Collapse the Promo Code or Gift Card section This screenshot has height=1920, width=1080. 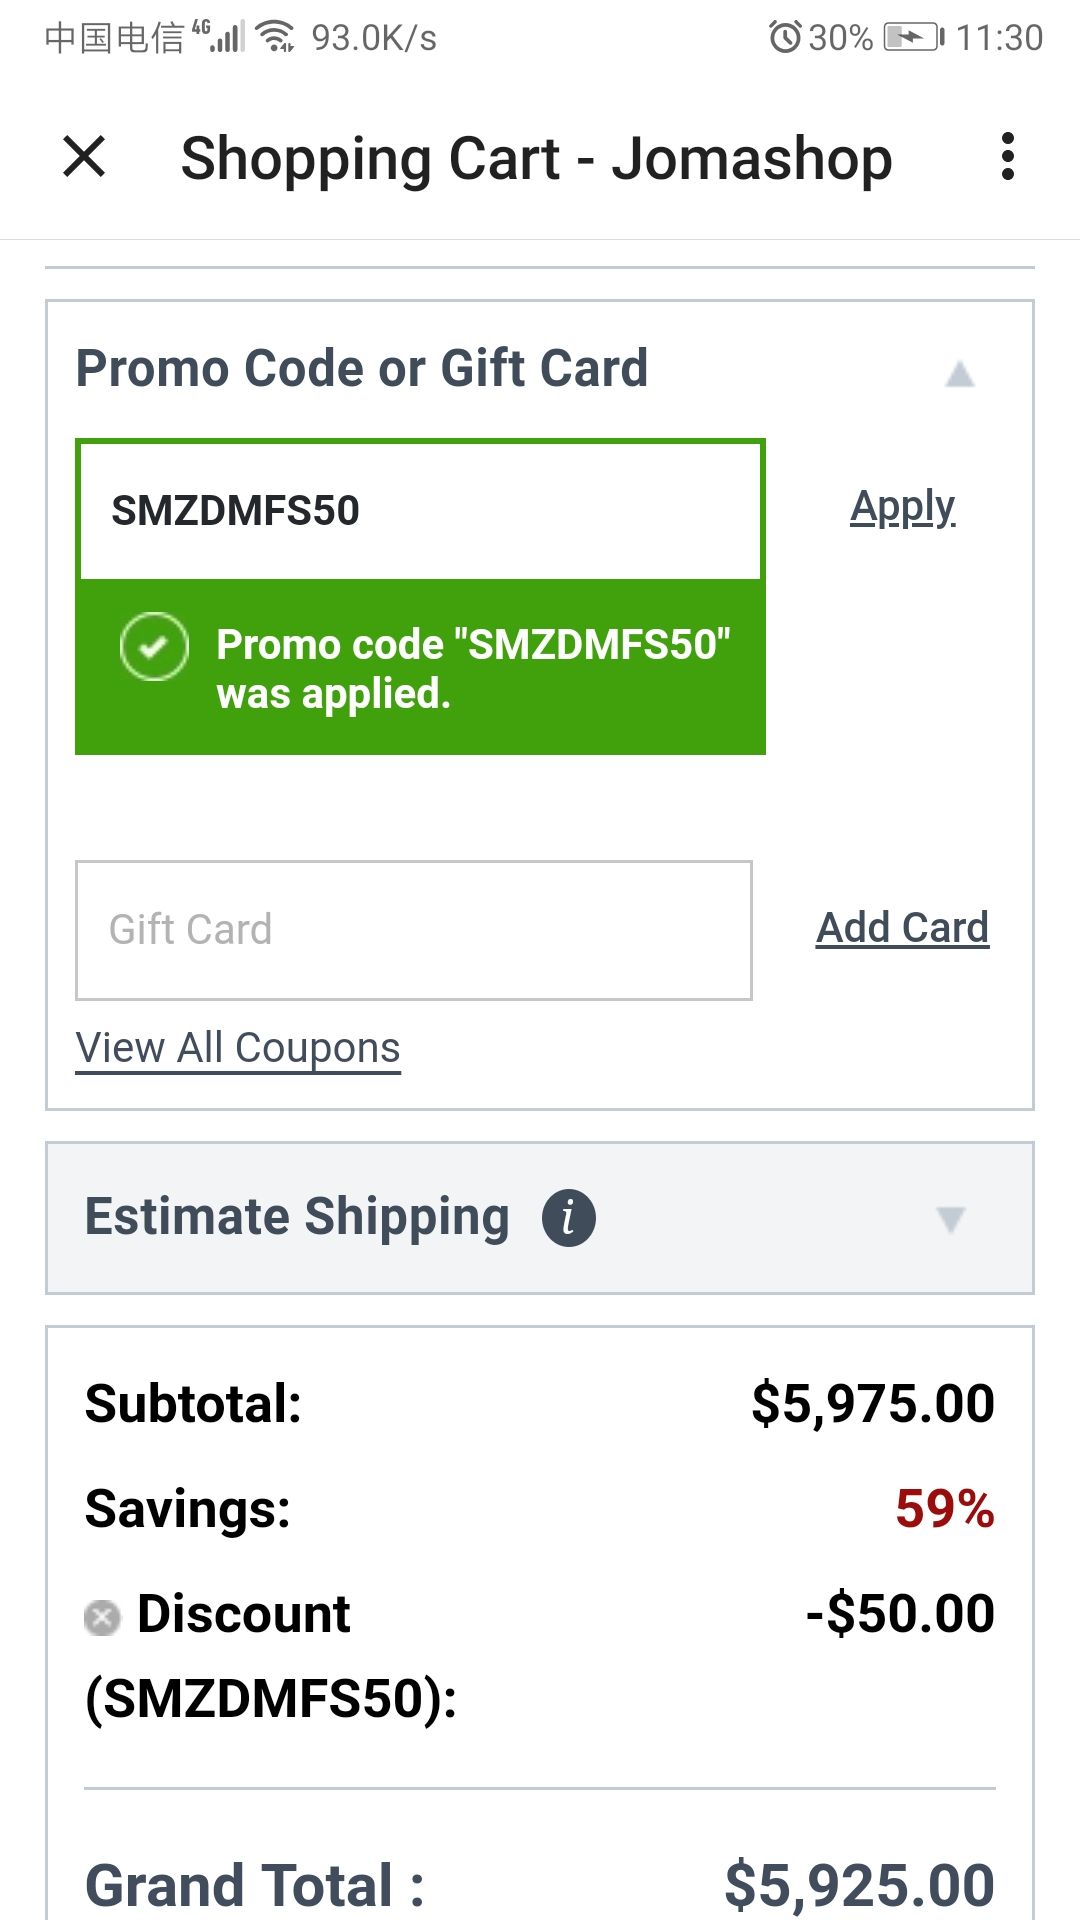[x=960, y=374]
